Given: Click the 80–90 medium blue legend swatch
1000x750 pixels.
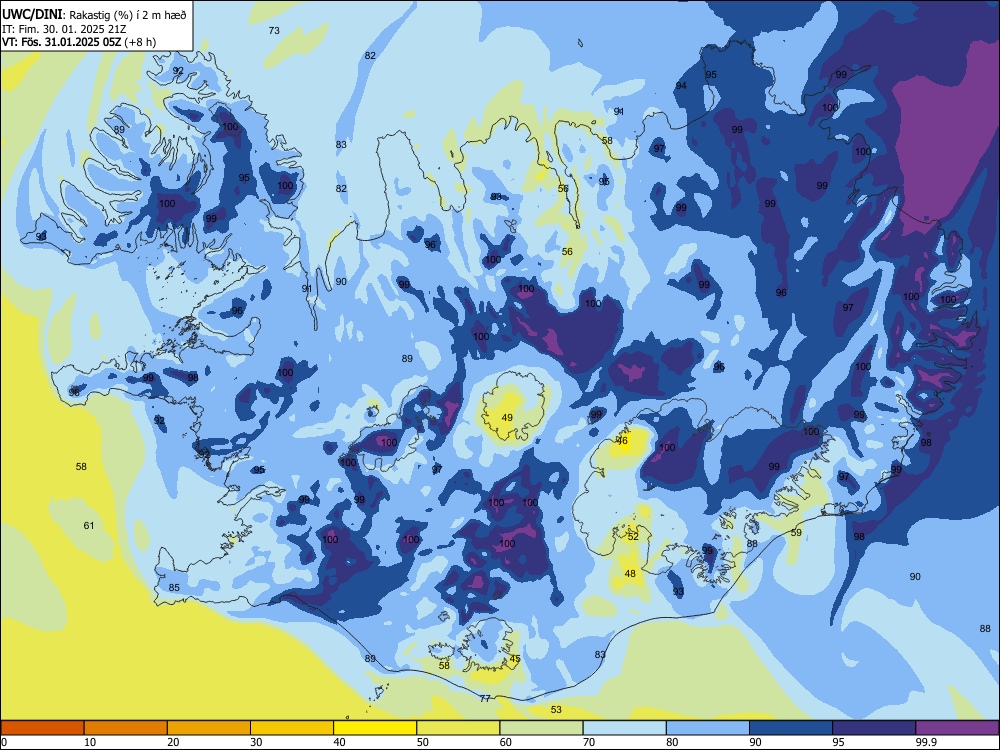Looking at the screenshot, I should pos(708,728).
